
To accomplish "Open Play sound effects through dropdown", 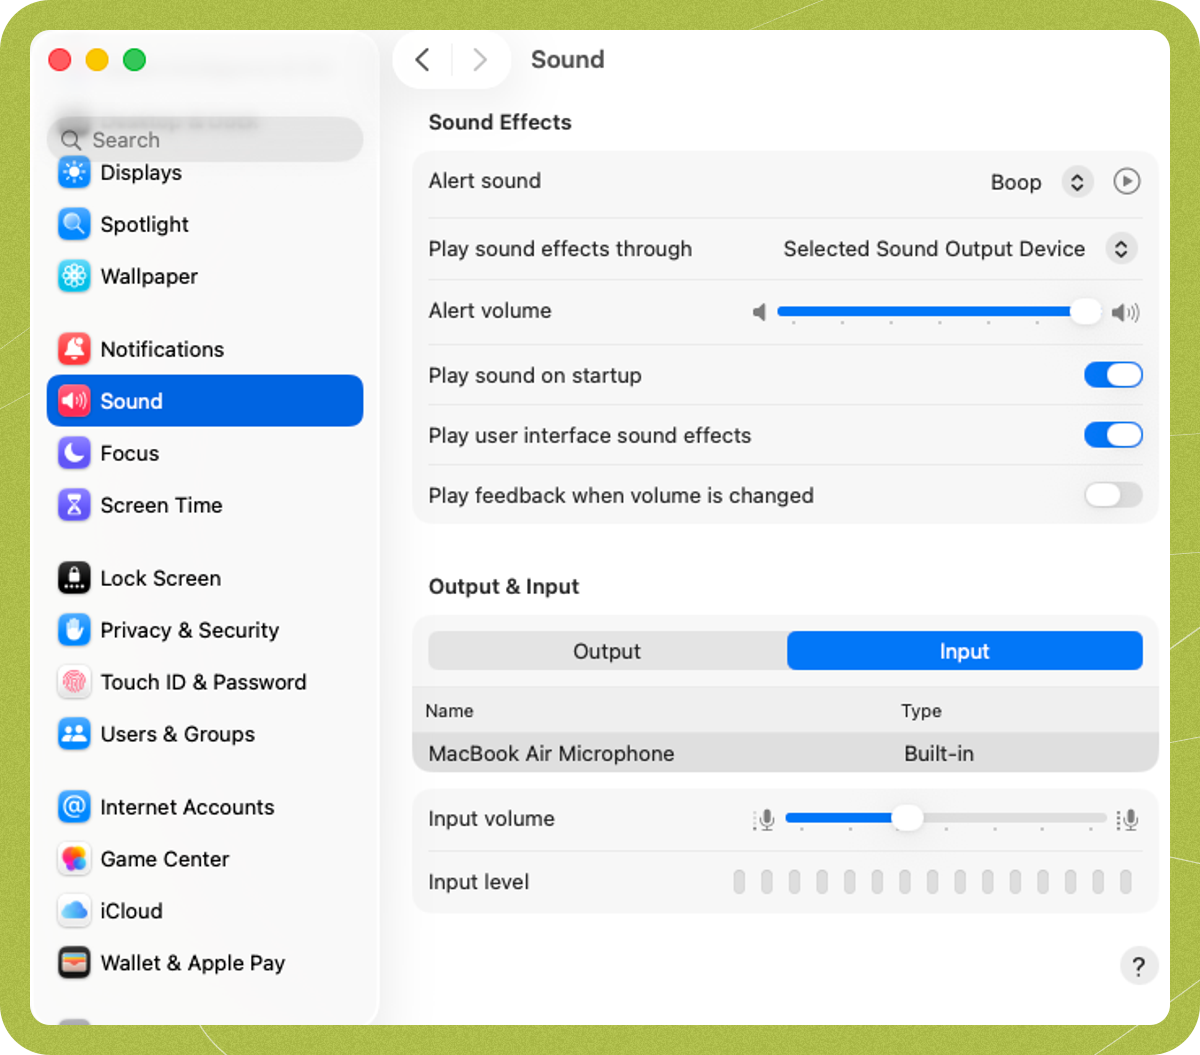I will click(1121, 249).
